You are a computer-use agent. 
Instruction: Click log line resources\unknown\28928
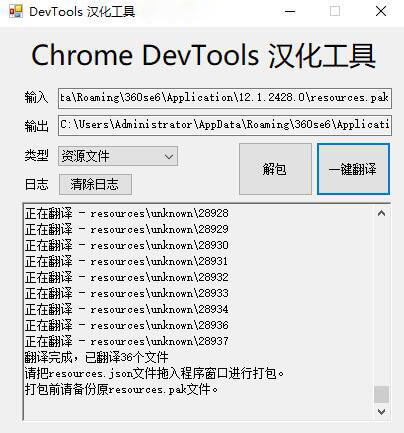click(x=127, y=213)
